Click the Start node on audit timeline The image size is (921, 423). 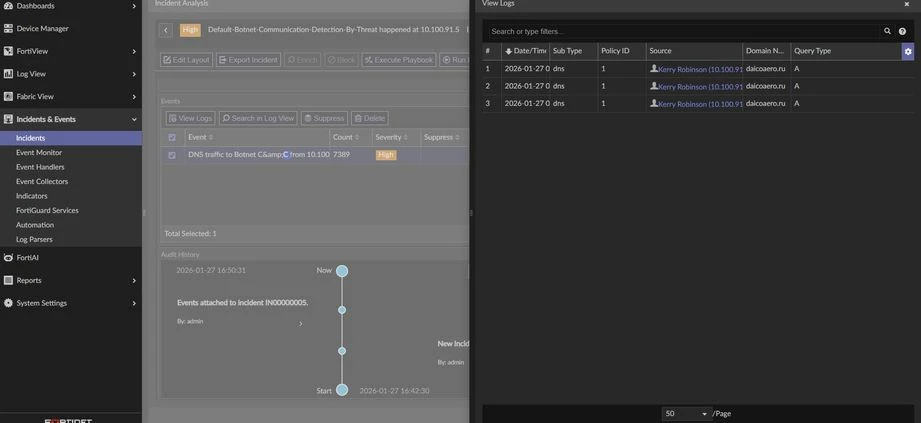tap(342, 390)
